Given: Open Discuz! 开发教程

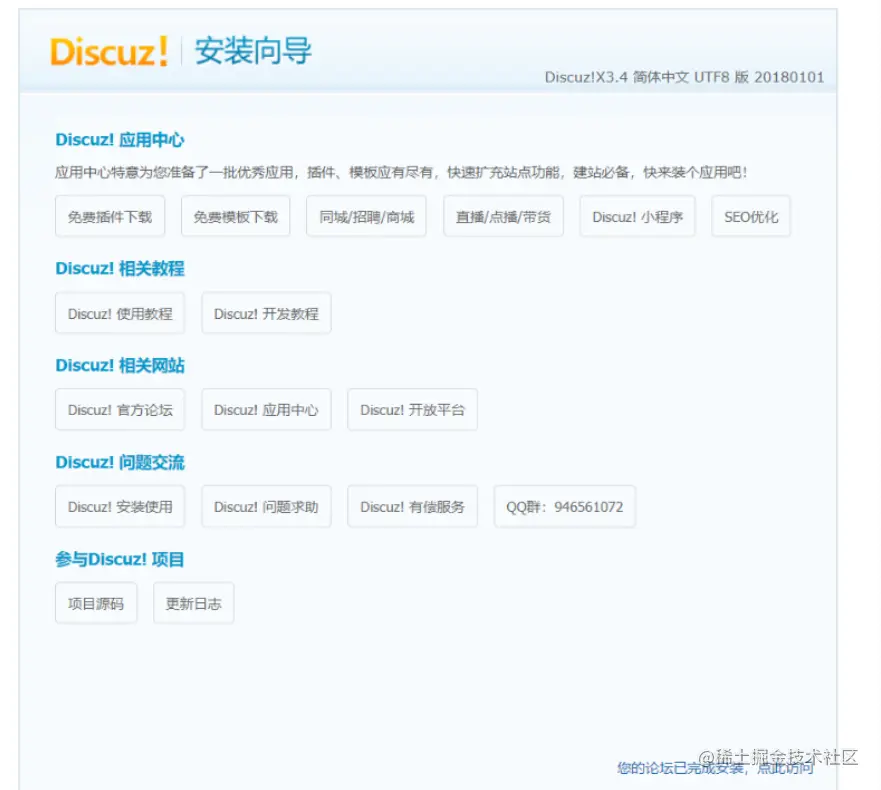Looking at the screenshot, I should pyautogui.click(x=266, y=313).
